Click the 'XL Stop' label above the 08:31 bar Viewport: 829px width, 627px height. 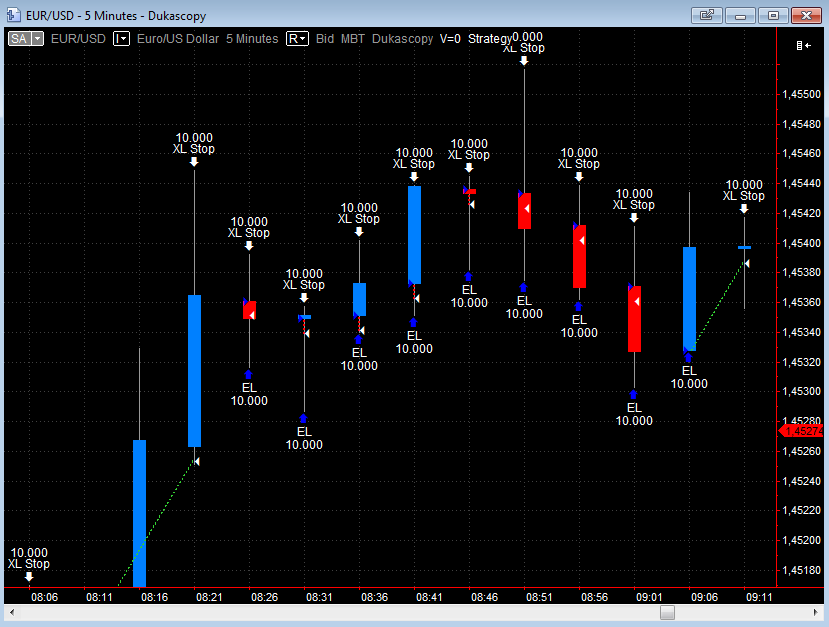tap(303, 285)
